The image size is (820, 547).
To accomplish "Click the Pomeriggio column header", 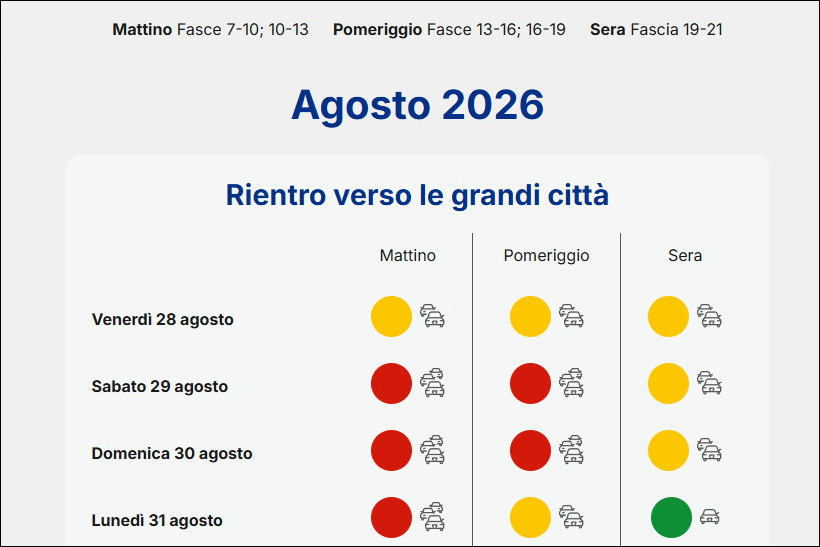I will pos(546,255).
